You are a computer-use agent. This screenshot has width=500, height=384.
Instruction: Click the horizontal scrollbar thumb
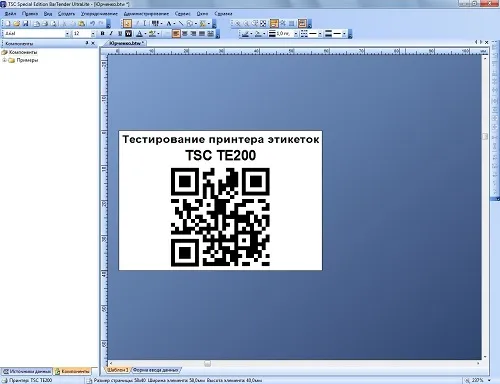coord(207,363)
